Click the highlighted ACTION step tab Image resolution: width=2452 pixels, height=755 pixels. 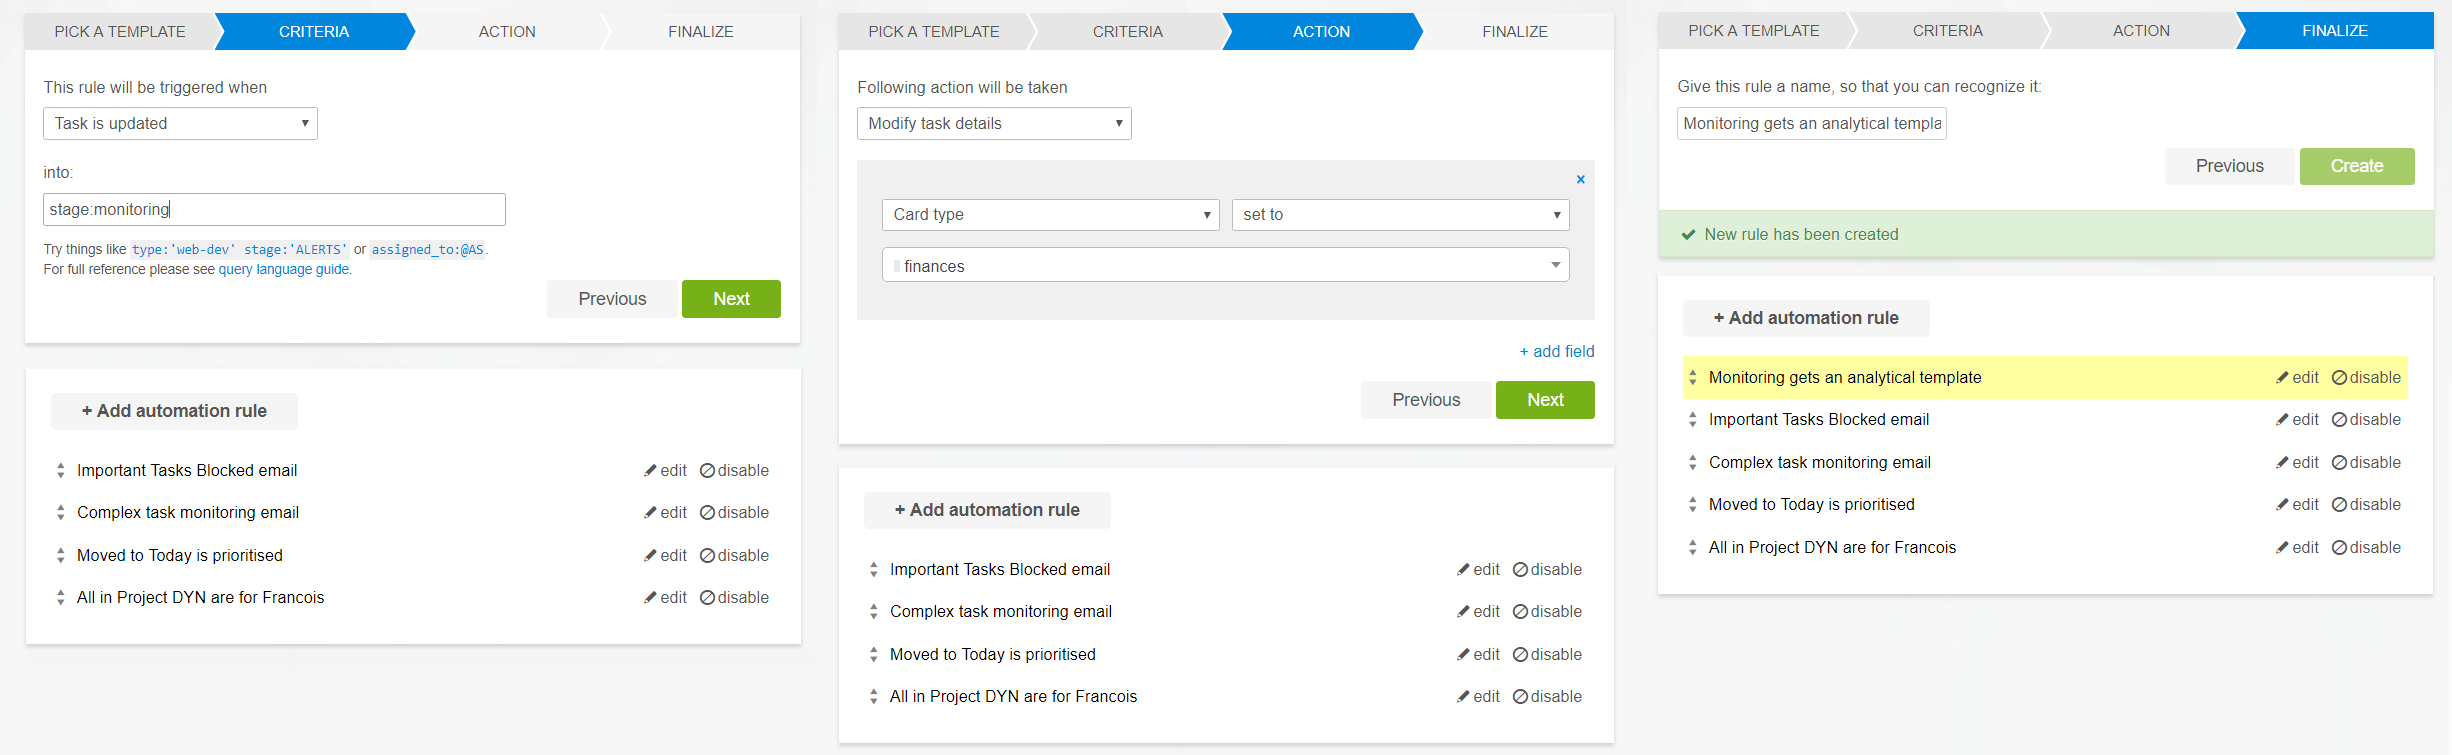[1320, 32]
